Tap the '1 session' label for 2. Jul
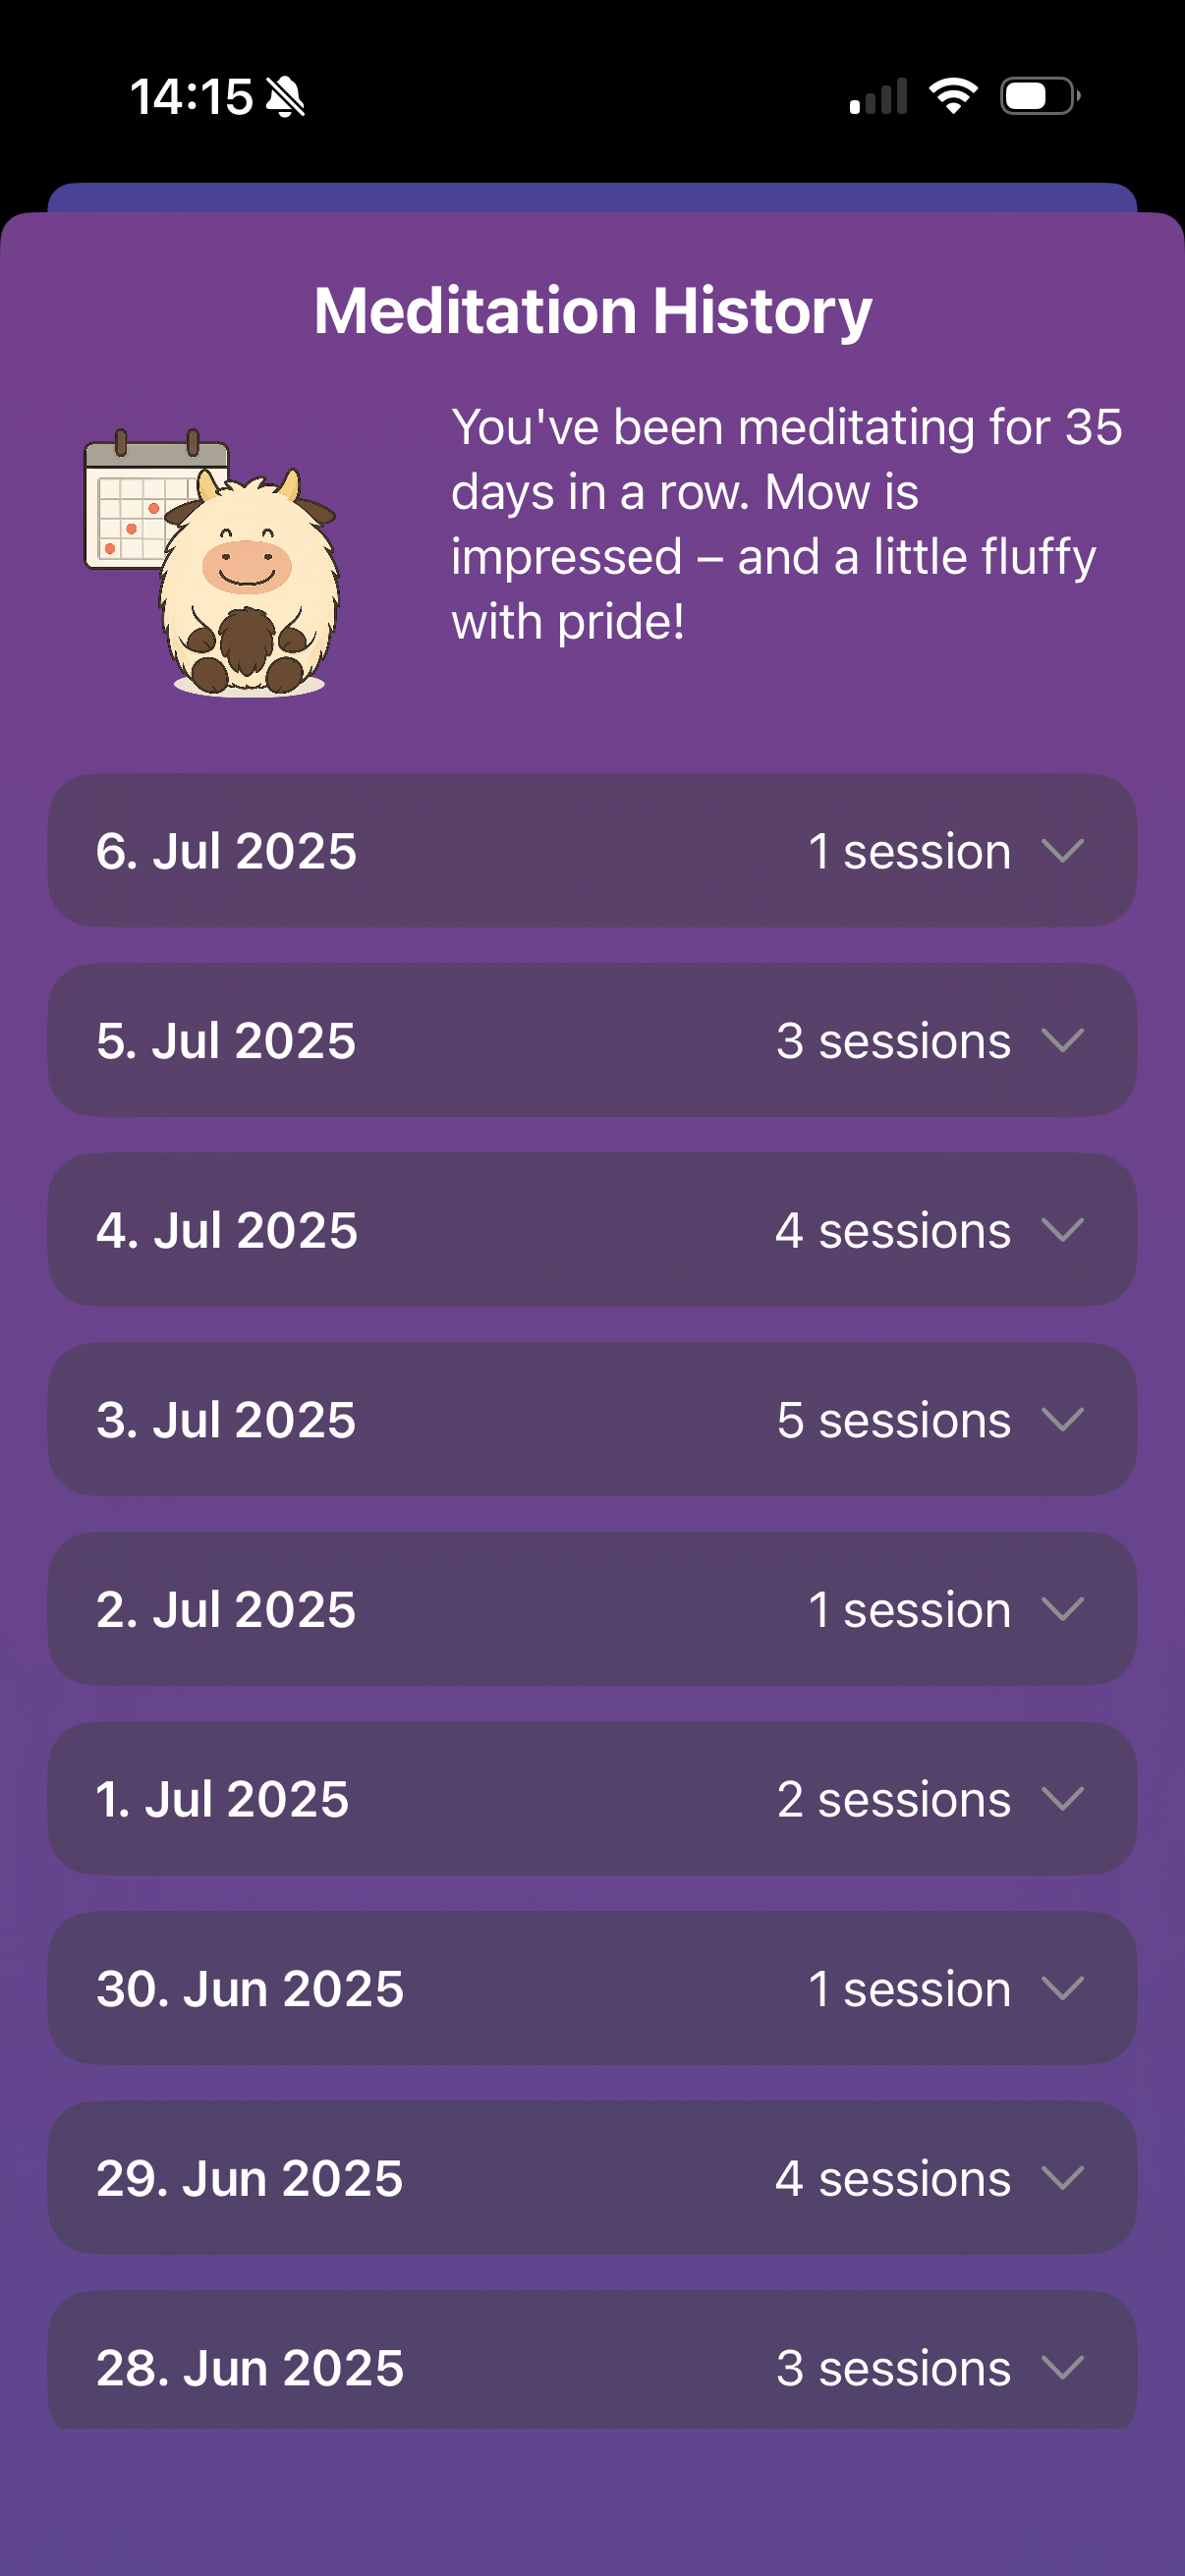The width and height of the screenshot is (1185, 2576). point(909,1610)
